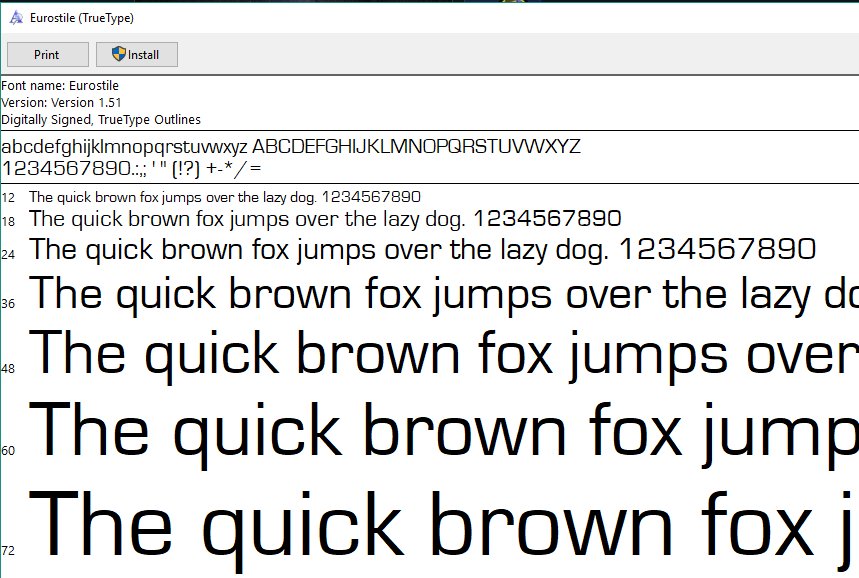Click the 'Eurostile (TrueType)' window title

click(x=82, y=18)
